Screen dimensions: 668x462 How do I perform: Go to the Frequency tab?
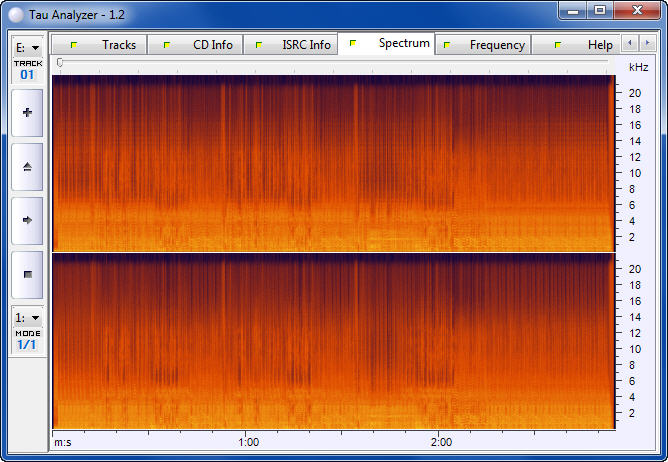click(x=485, y=45)
